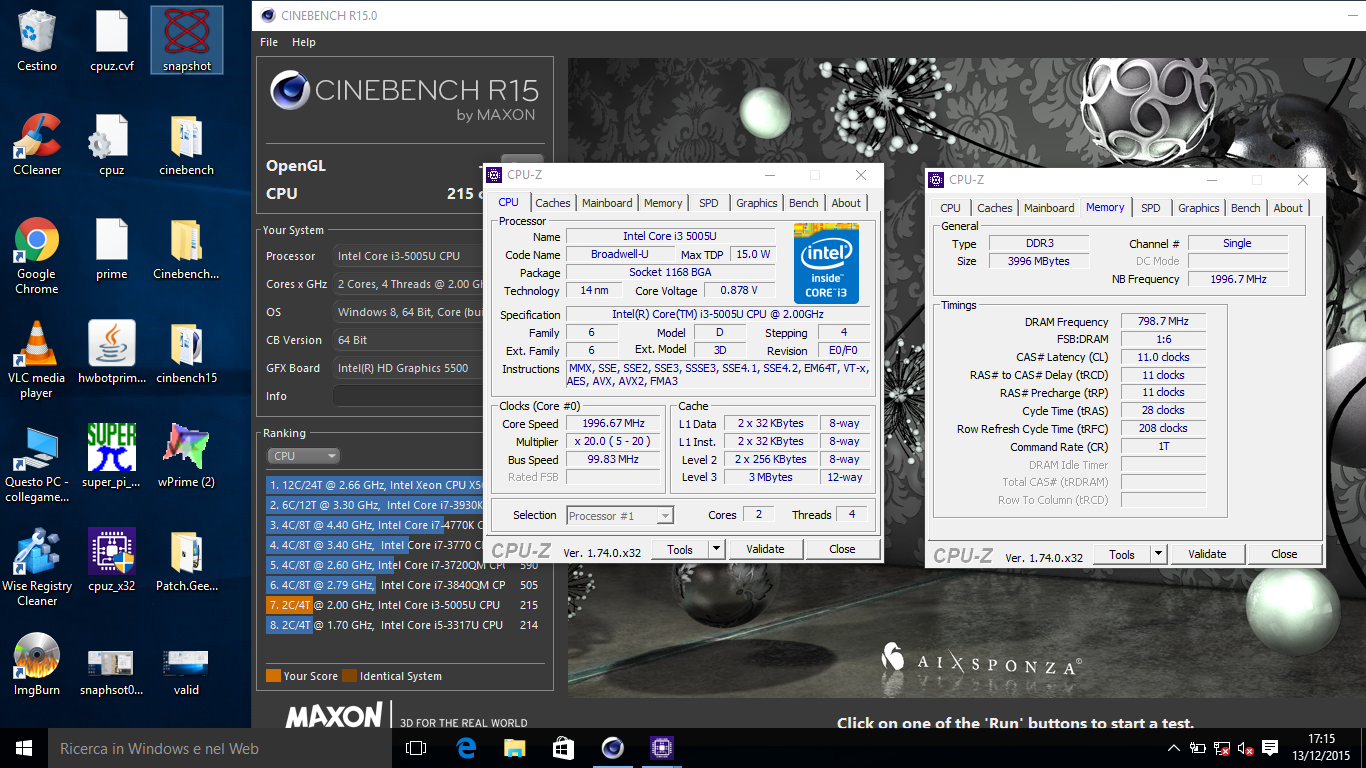Screen dimensions: 1366x768
Task: Launch Microsoft Edge from taskbar
Action: [x=465, y=748]
